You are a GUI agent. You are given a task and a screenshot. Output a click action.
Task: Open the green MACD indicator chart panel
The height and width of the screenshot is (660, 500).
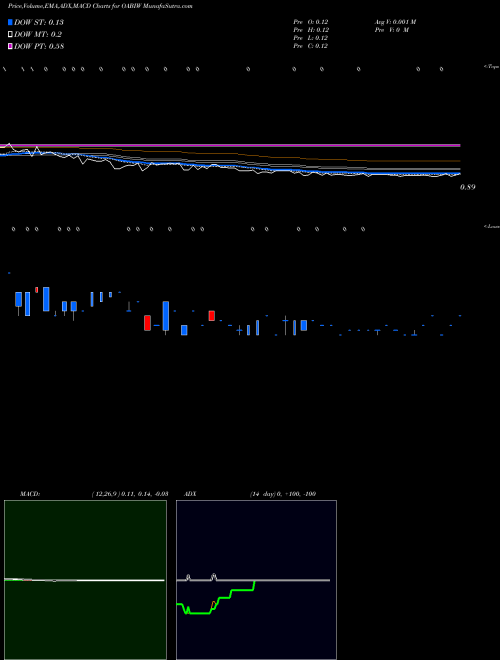85,580
